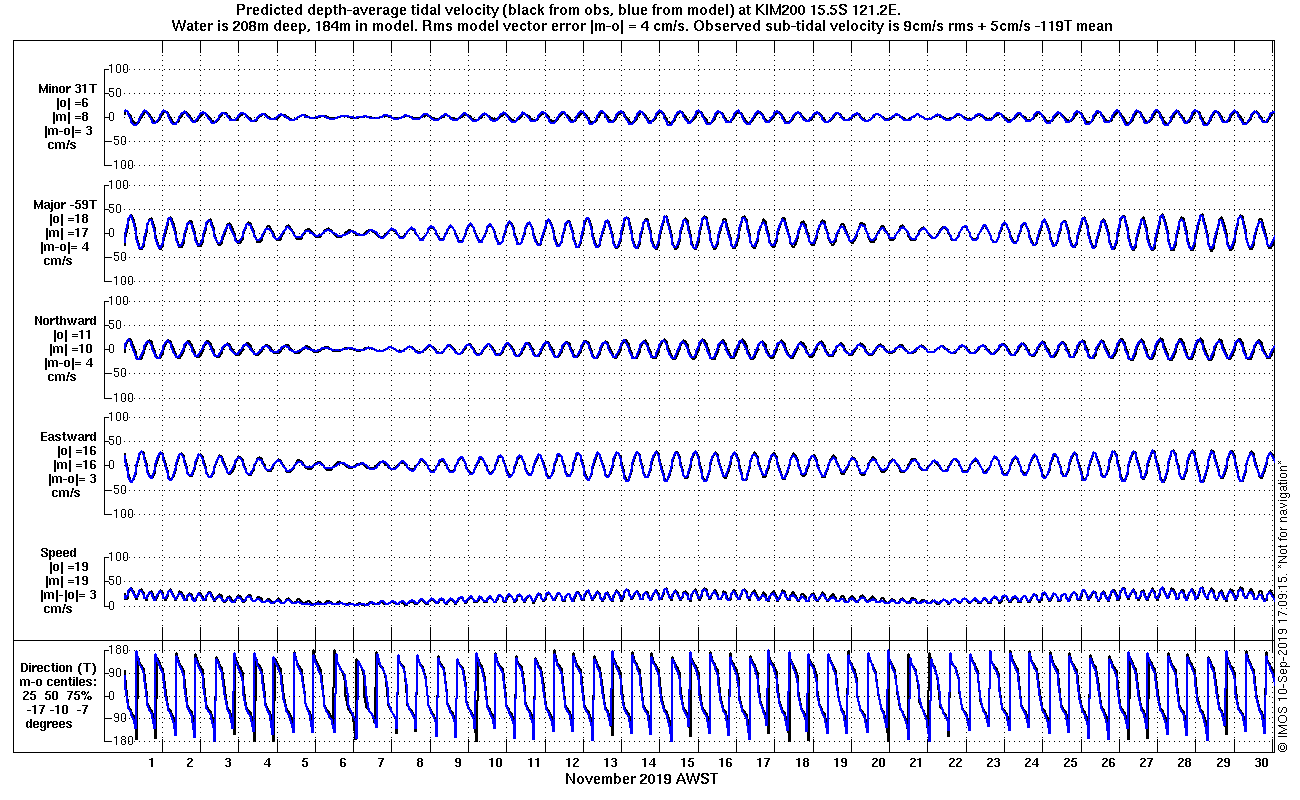
Task: Click the '100' top tick of Minor panel axis
Action: 120,69
